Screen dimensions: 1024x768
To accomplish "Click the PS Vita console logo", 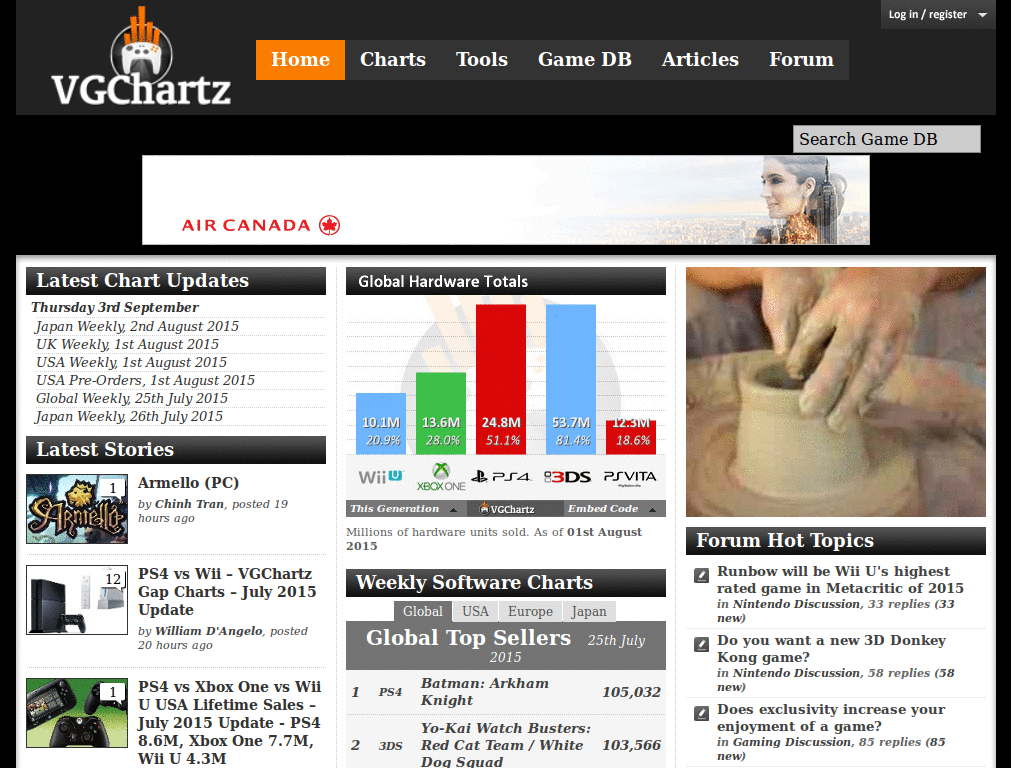I will [x=630, y=477].
